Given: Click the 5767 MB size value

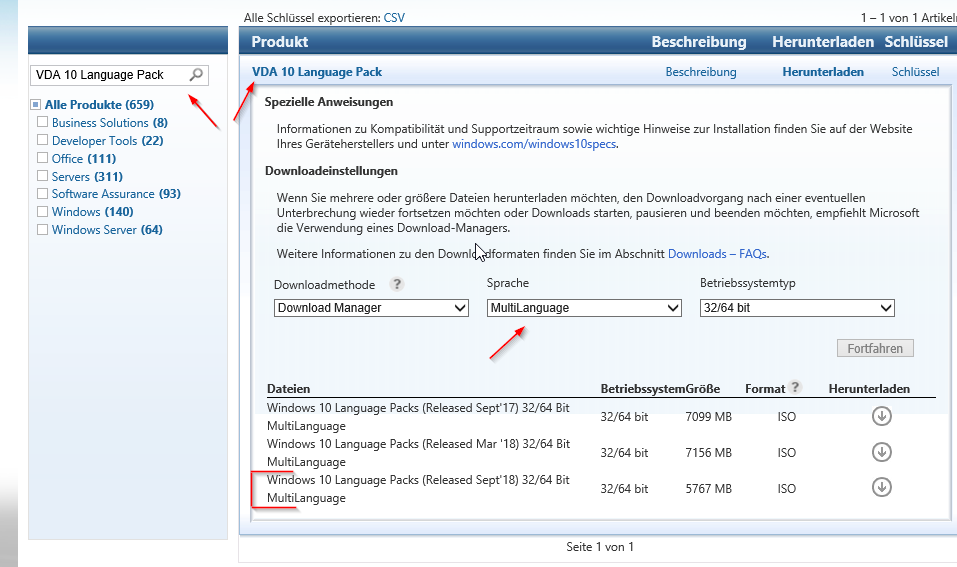Looking at the screenshot, I should coord(708,489).
